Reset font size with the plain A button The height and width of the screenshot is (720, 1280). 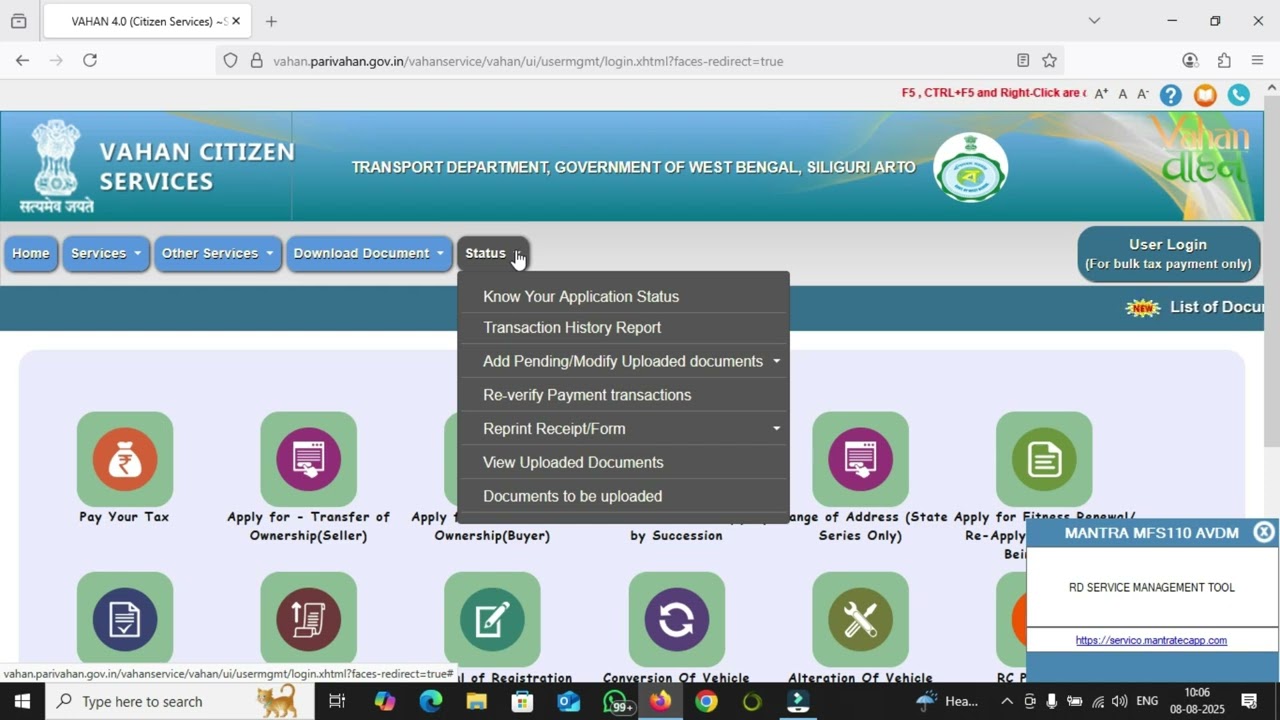(x=1123, y=94)
